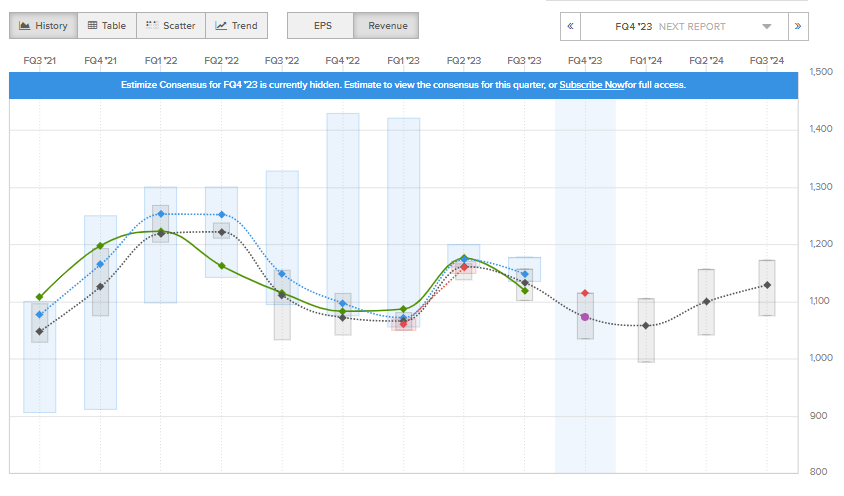Toggle the EPS metric button

[x=321, y=26]
